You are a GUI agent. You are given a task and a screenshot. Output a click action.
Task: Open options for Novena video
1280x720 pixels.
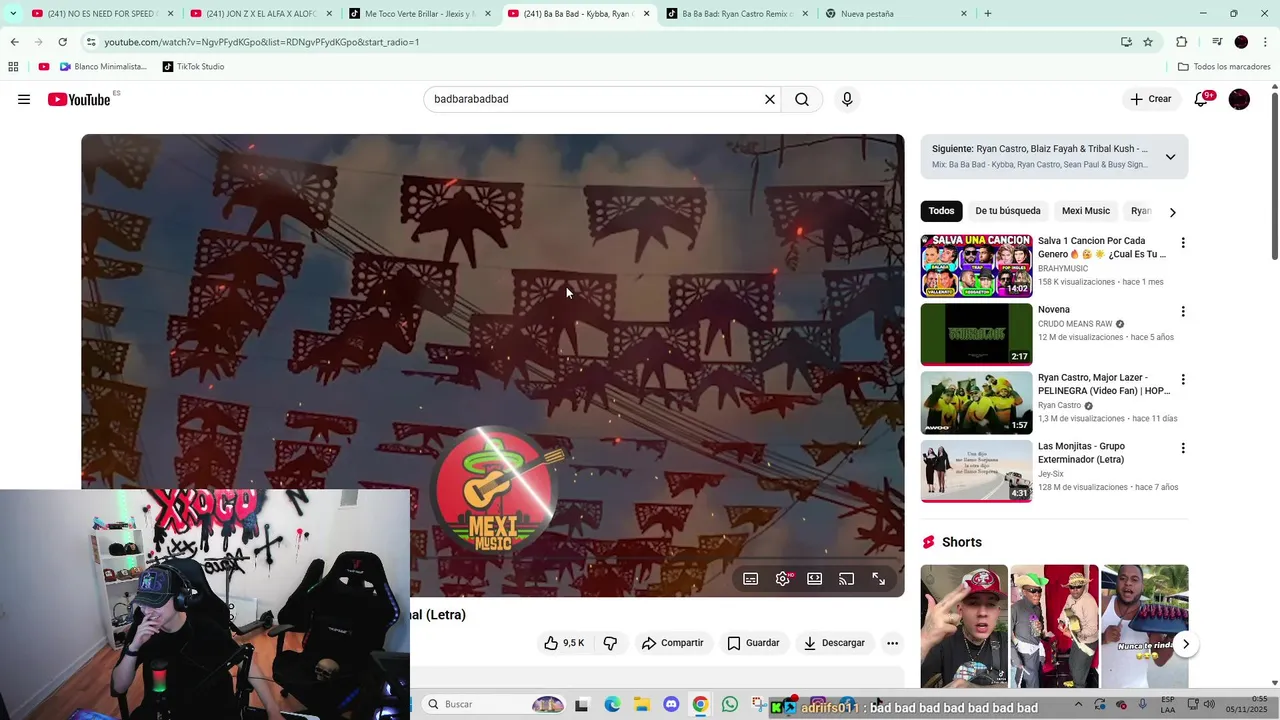(x=1183, y=312)
